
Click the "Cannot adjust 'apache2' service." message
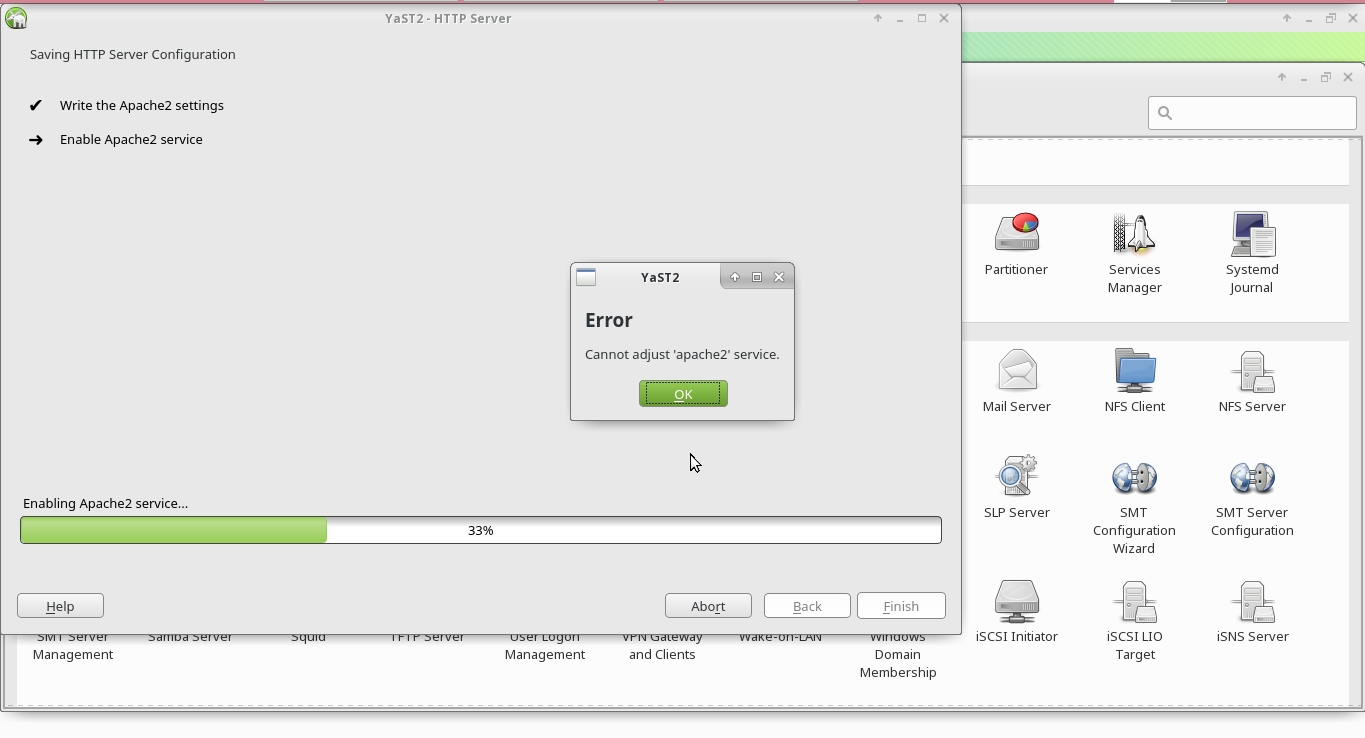682,354
